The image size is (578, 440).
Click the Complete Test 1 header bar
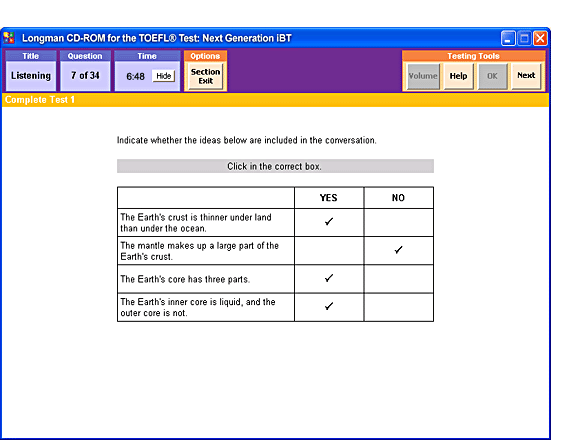pos(275,100)
